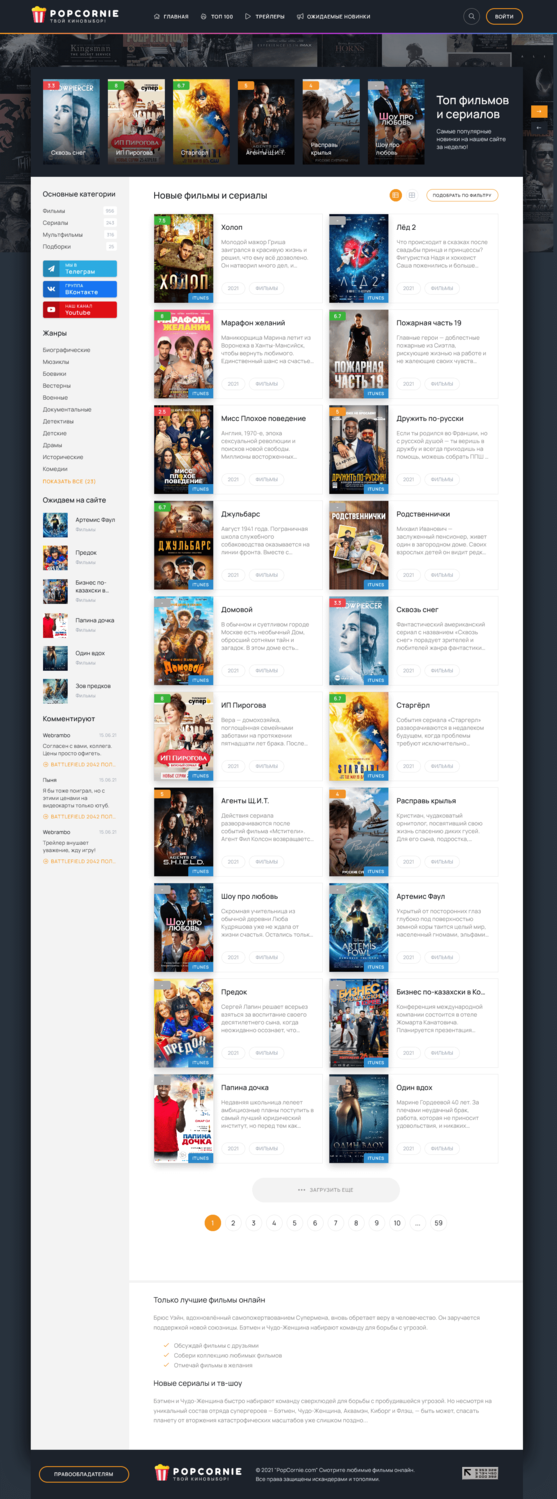557x1499 pixels.
Task: Click the footer counter badge icon
Action: (x=480, y=1473)
